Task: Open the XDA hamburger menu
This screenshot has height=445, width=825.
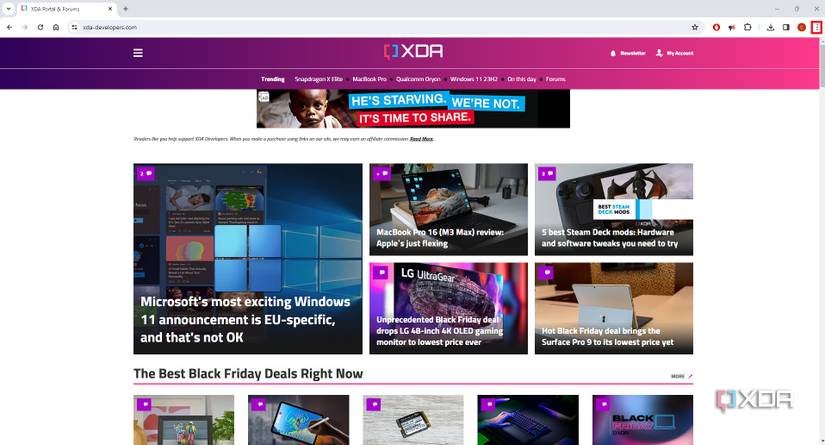Action: point(138,53)
